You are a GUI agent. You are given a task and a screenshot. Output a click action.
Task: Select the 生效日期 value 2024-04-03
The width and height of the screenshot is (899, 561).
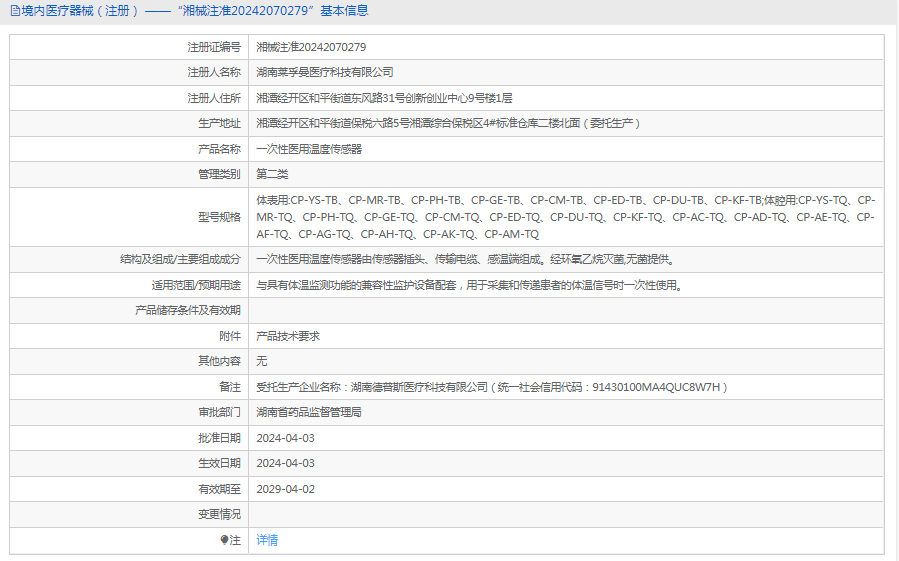(x=286, y=463)
